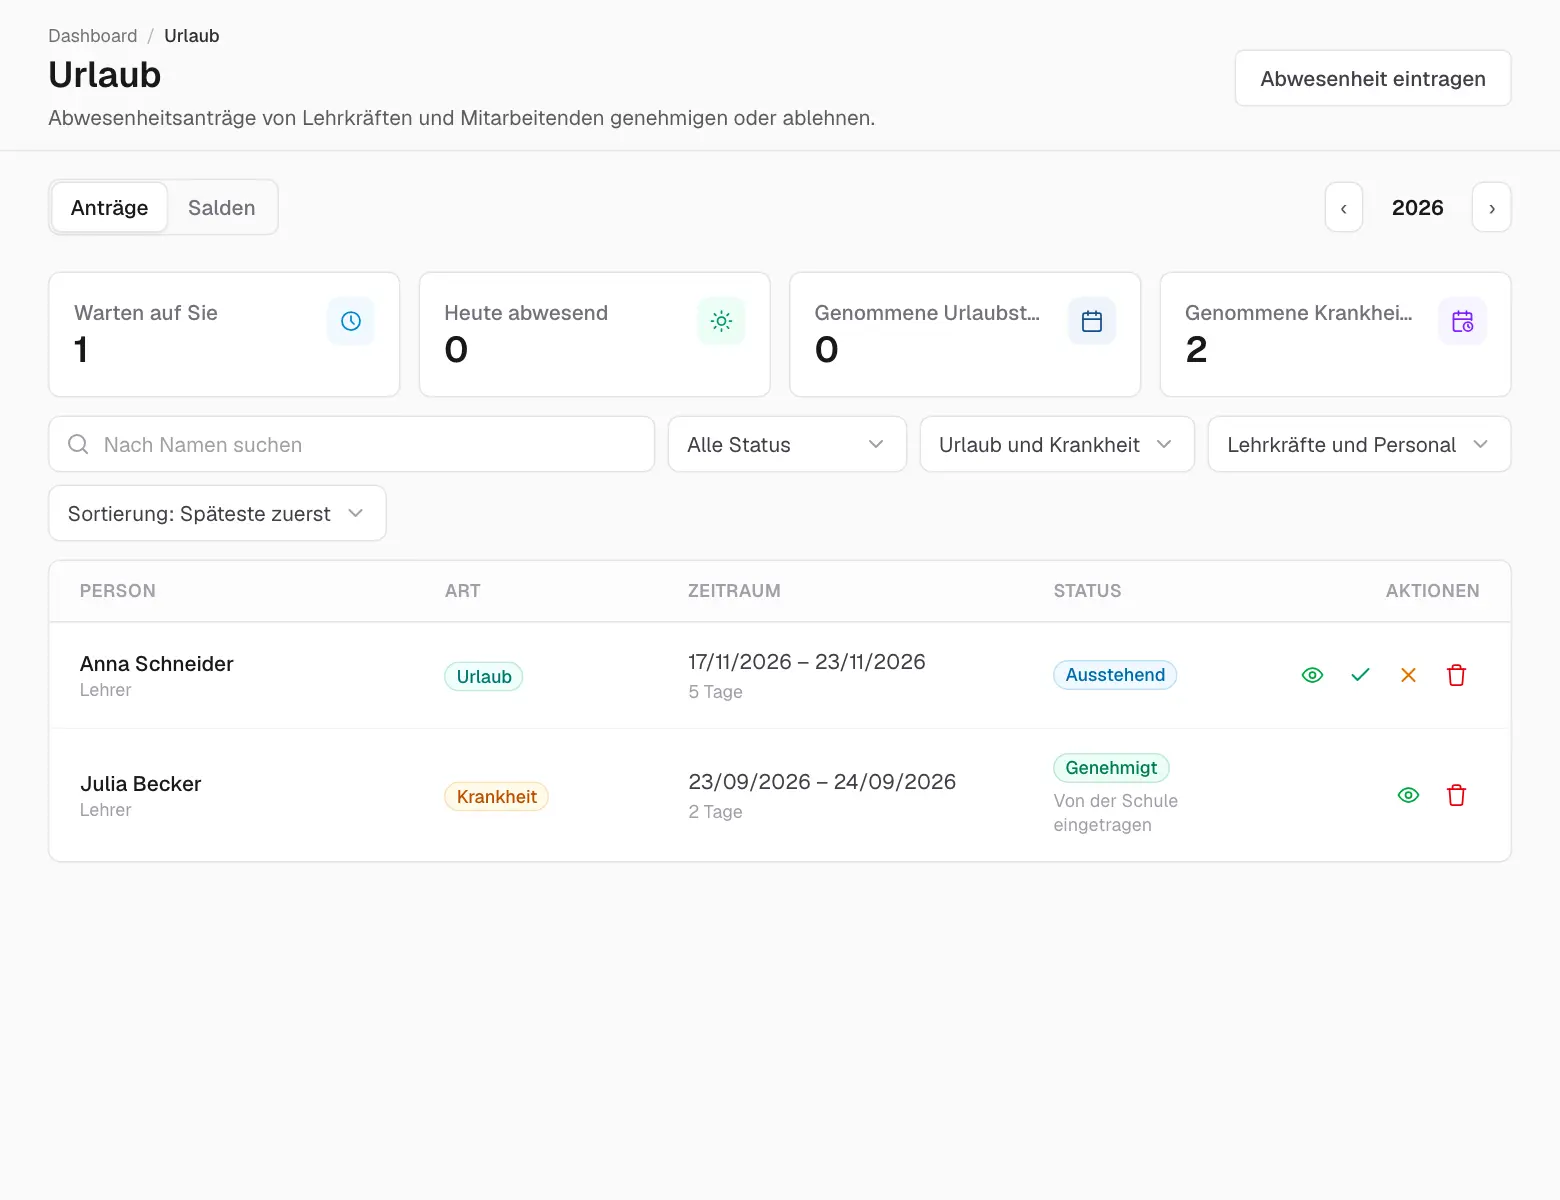Click the PERSON column header
Screen dimensions: 1560x1200
pos(118,591)
